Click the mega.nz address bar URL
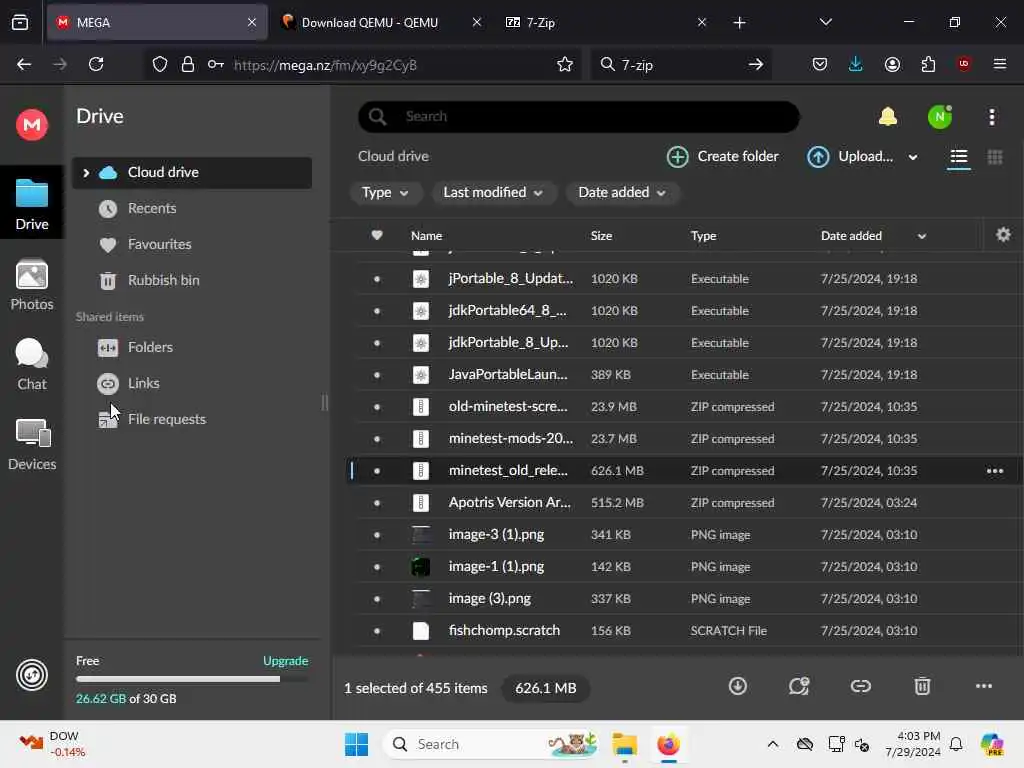1024x768 pixels. tap(325, 65)
